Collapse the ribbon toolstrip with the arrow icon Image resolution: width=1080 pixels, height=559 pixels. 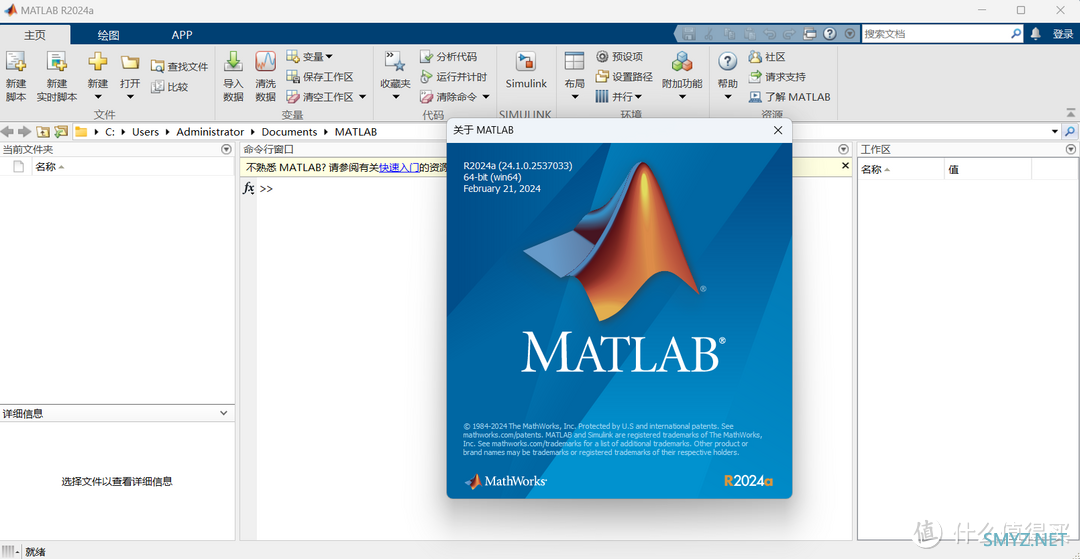[x=1070, y=112]
